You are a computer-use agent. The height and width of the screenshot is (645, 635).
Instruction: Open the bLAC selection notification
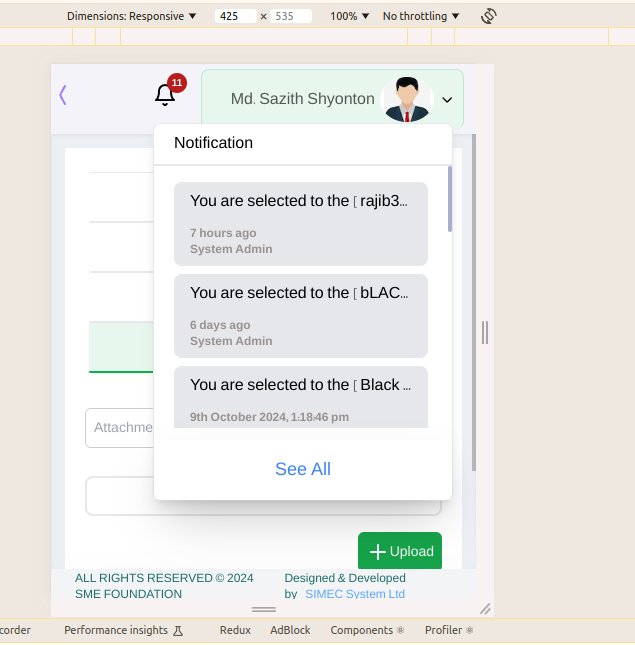301,316
